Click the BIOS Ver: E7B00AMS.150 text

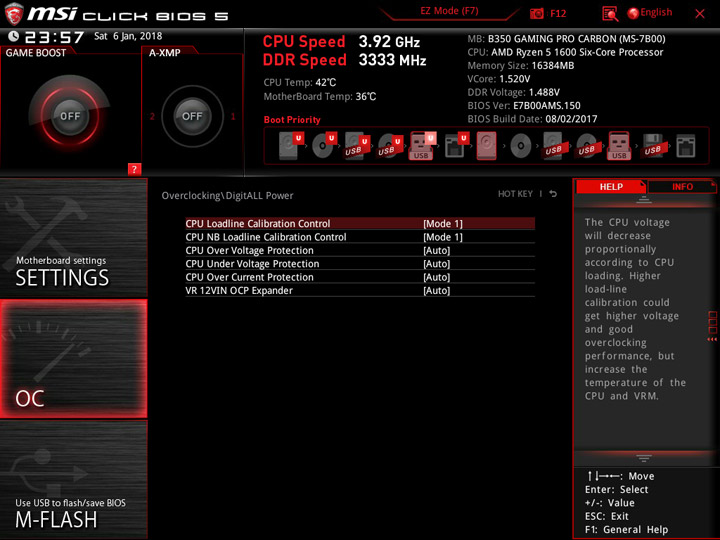tap(524, 106)
